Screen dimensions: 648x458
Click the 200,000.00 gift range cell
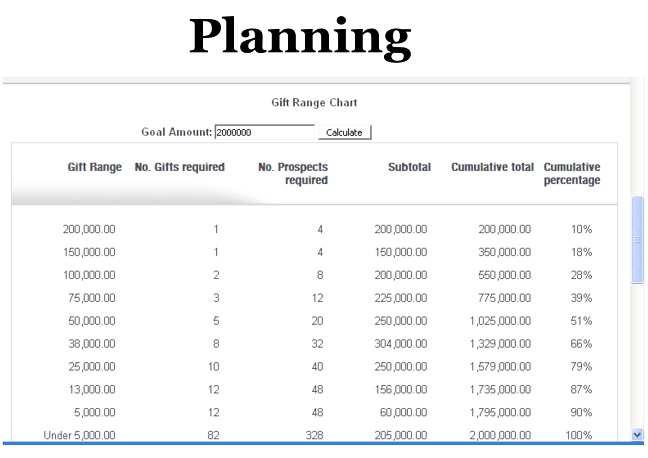(88, 229)
